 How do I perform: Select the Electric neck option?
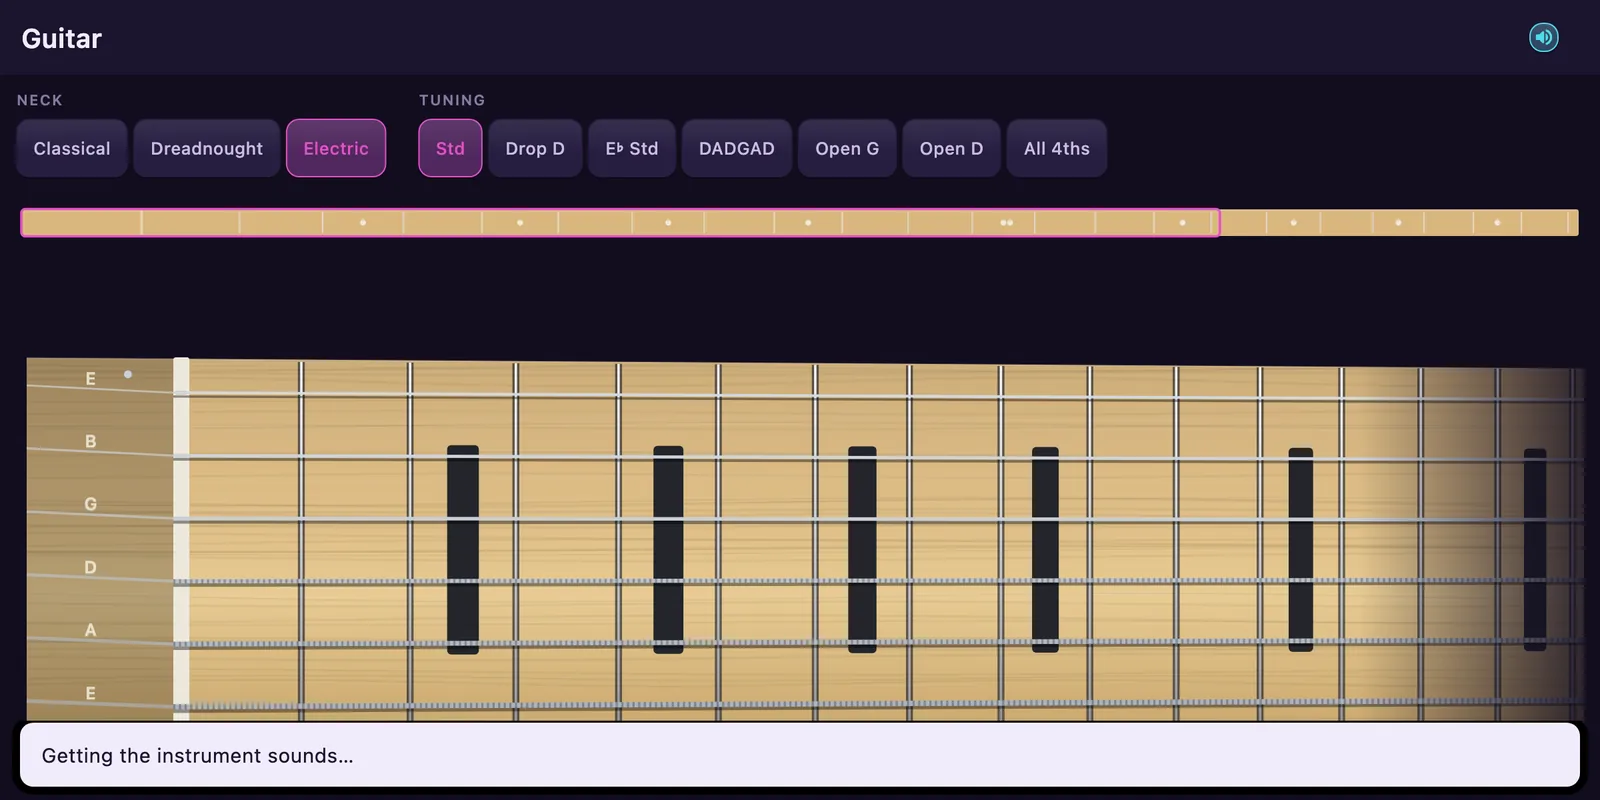(336, 148)
